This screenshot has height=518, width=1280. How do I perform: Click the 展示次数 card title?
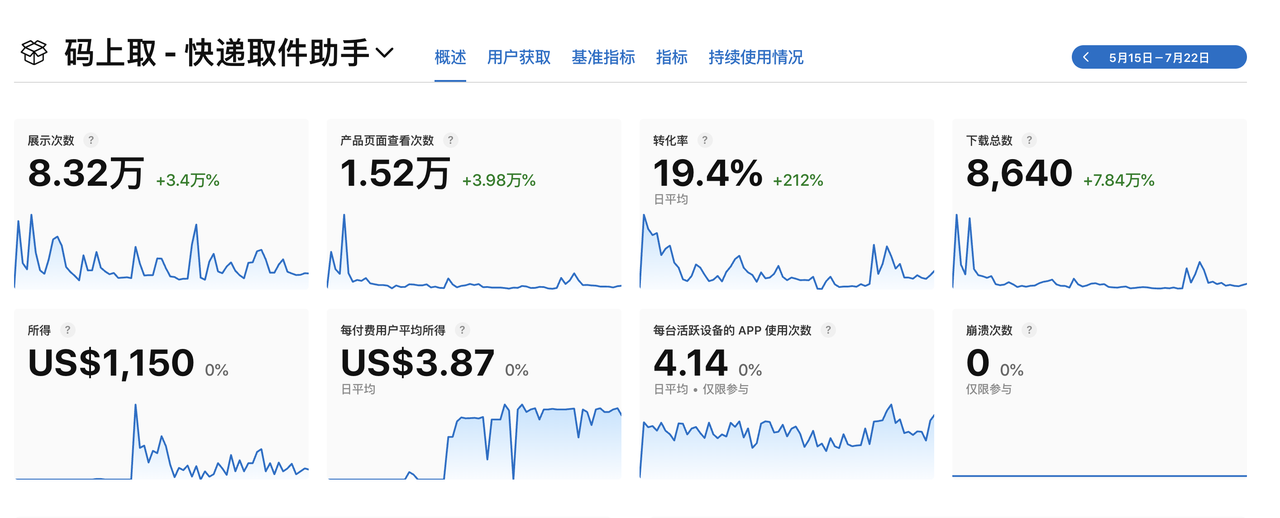pyautogui.click(x=51, y=141)
